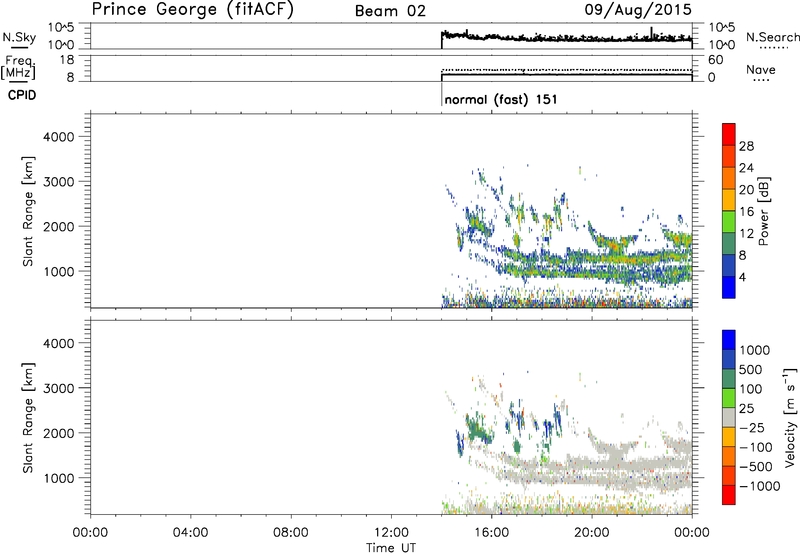Click the -100 label on velocity colorbar
Viewport: 800px width, 554px height.
756,447
